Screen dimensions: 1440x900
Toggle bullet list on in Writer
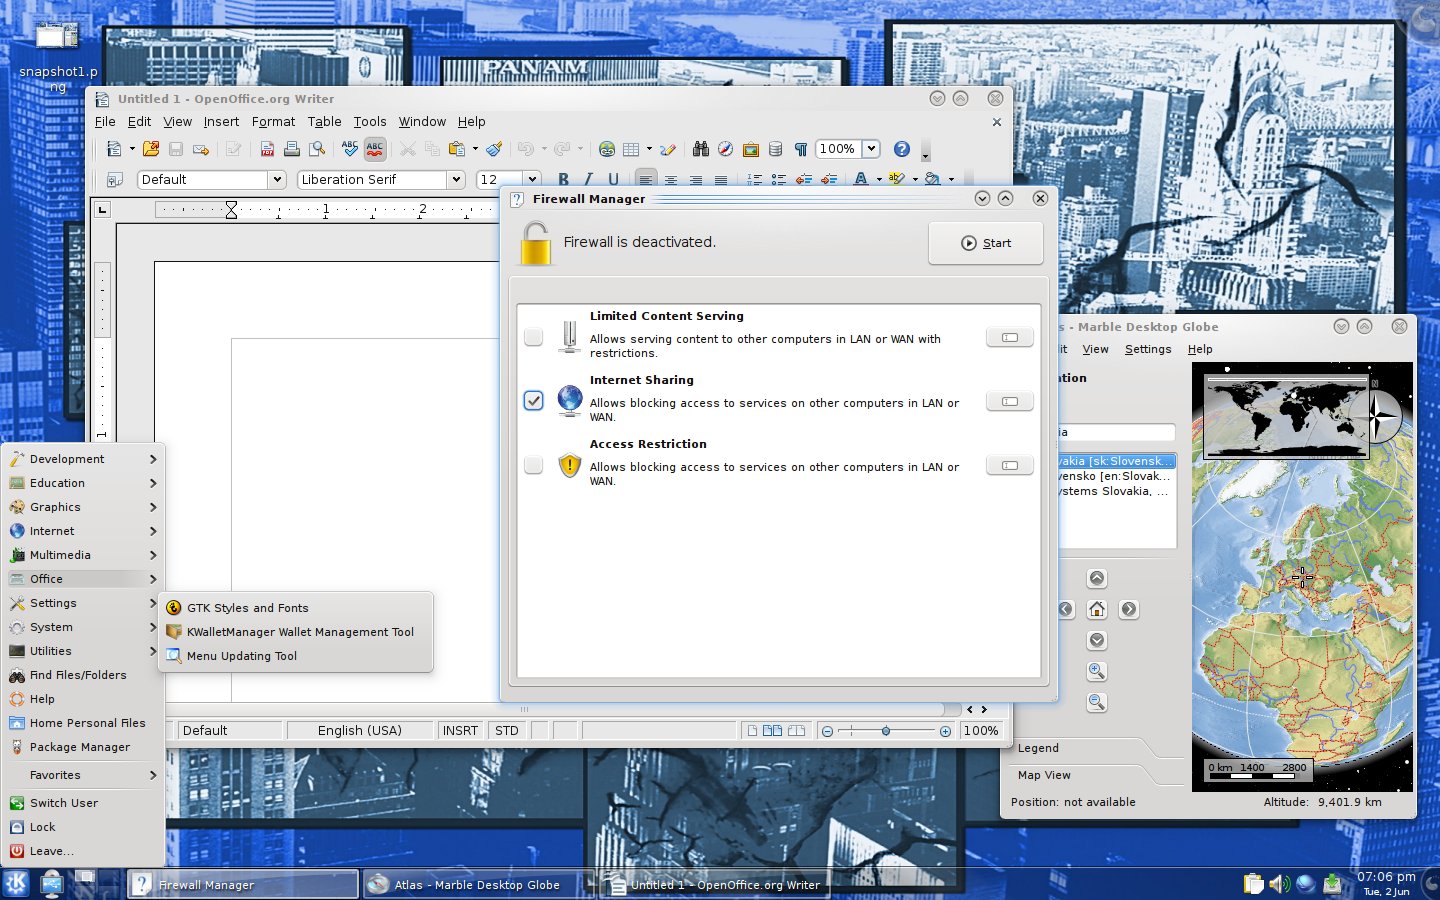click(x=778, y=179)
